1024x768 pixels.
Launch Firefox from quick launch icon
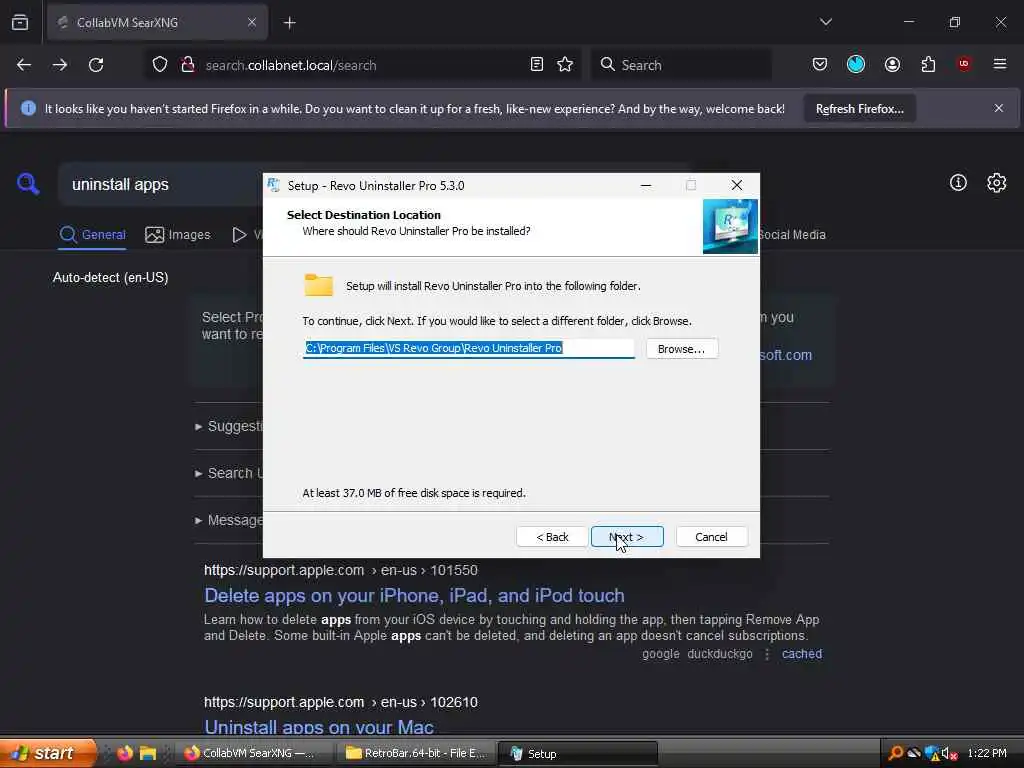[125, 753]
